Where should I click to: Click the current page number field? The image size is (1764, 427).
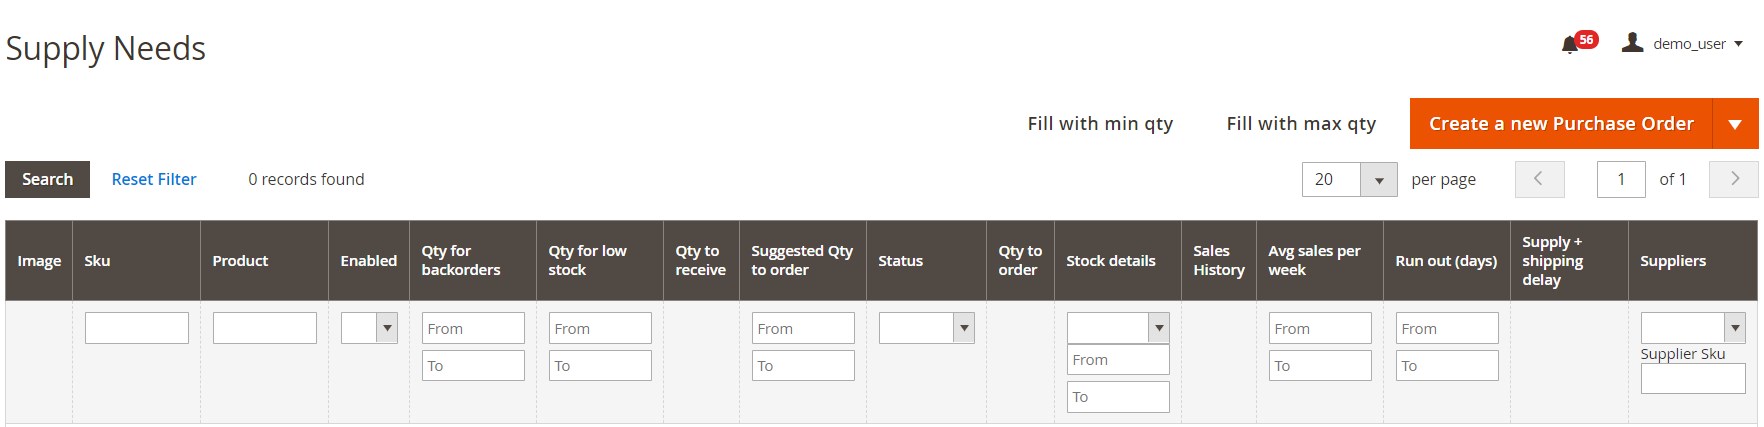(x=1621, y=179)
